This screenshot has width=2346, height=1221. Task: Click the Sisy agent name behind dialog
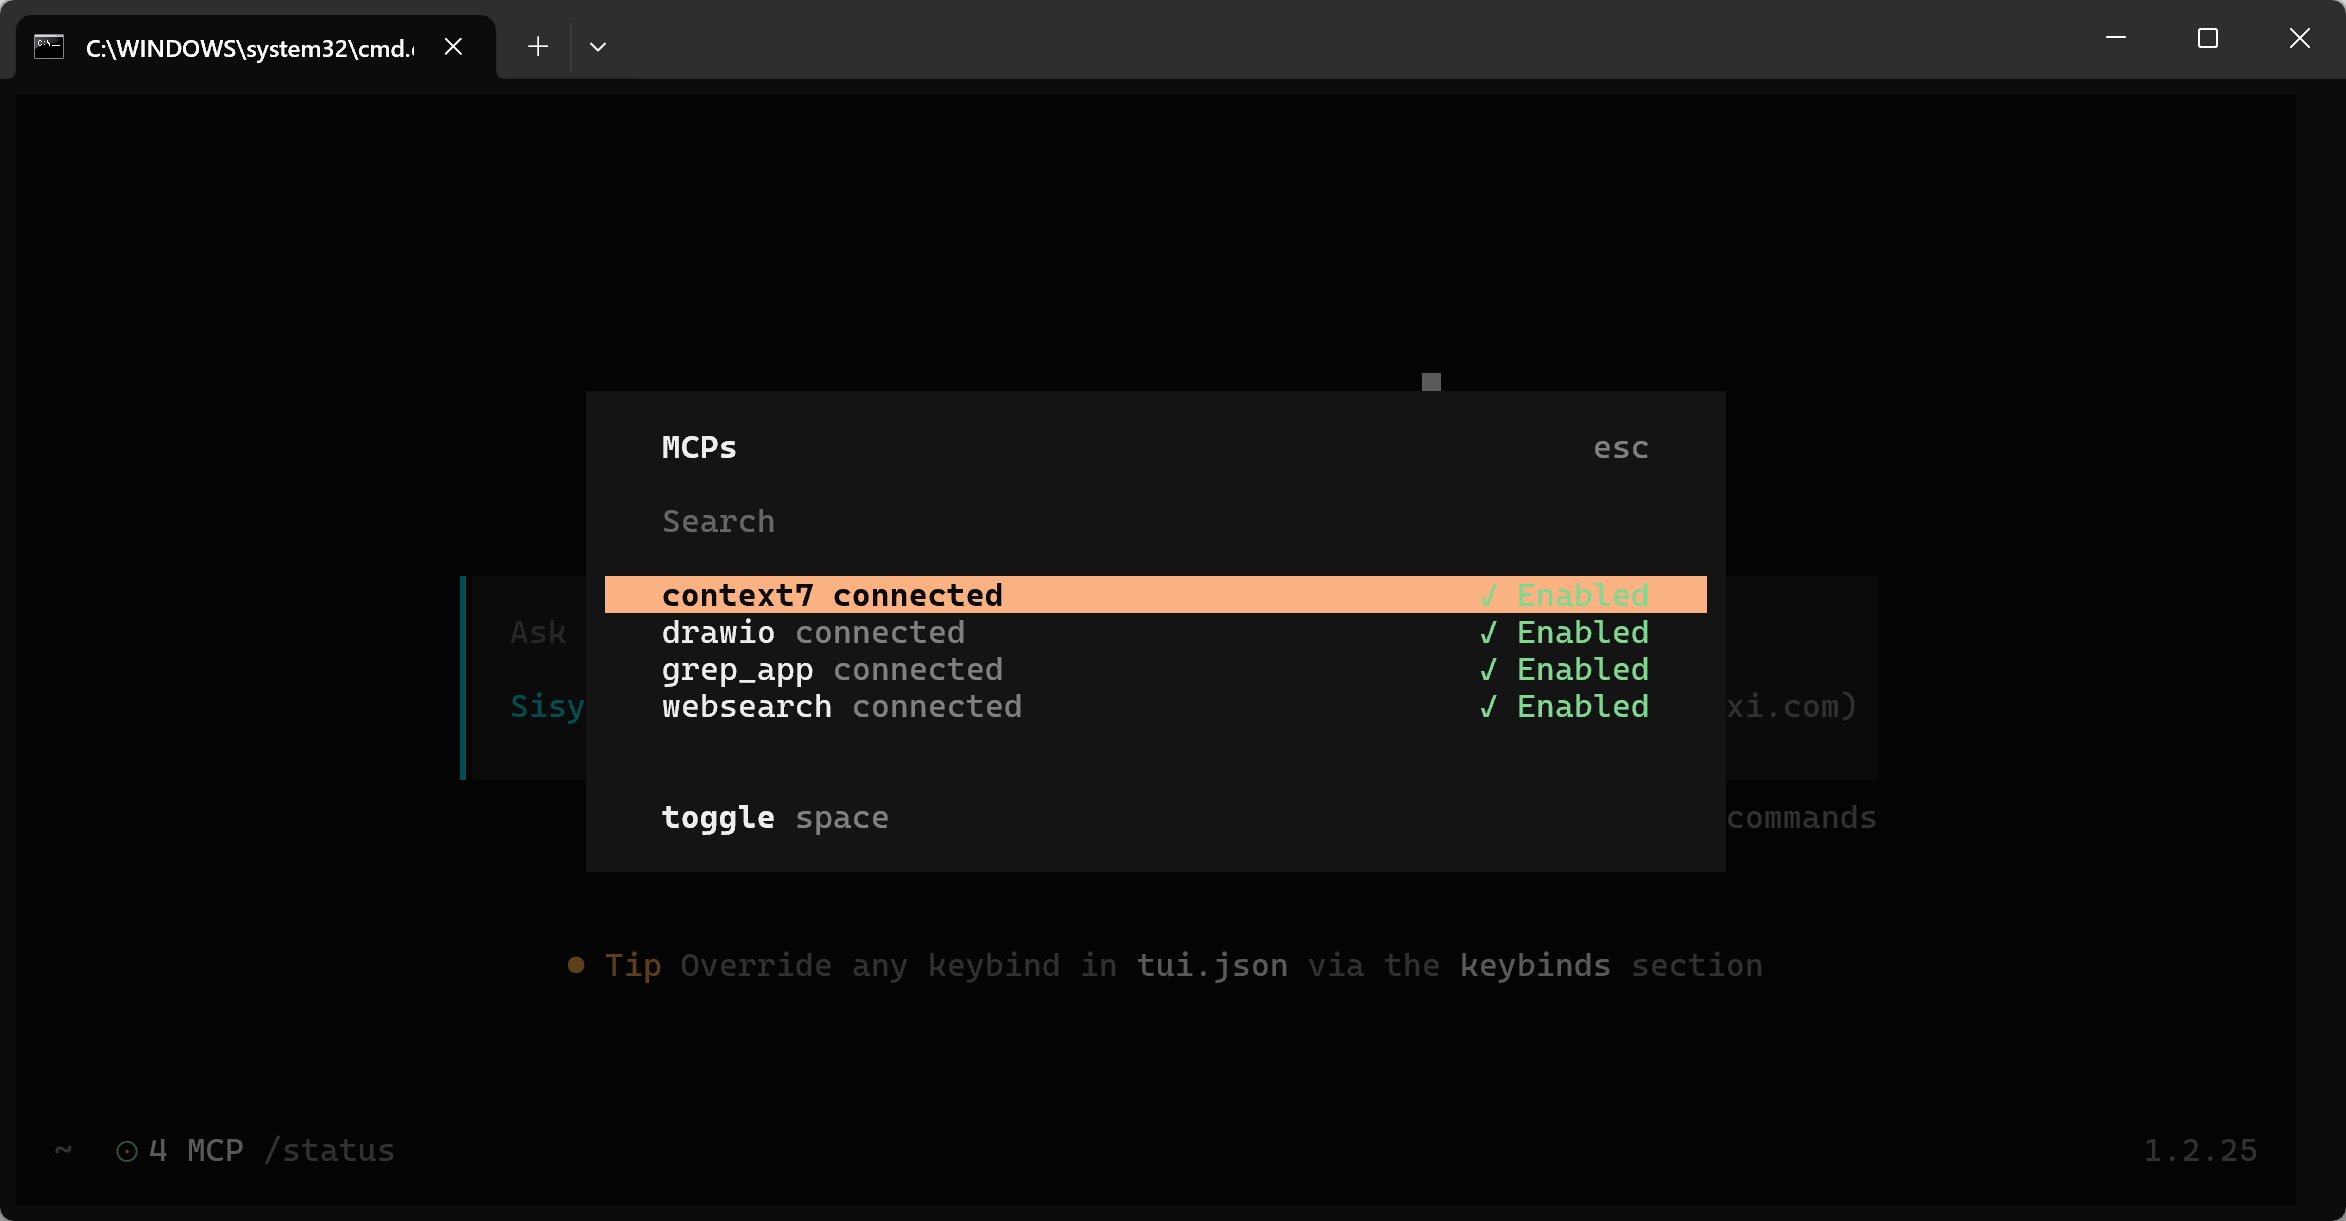click(547, 706)
